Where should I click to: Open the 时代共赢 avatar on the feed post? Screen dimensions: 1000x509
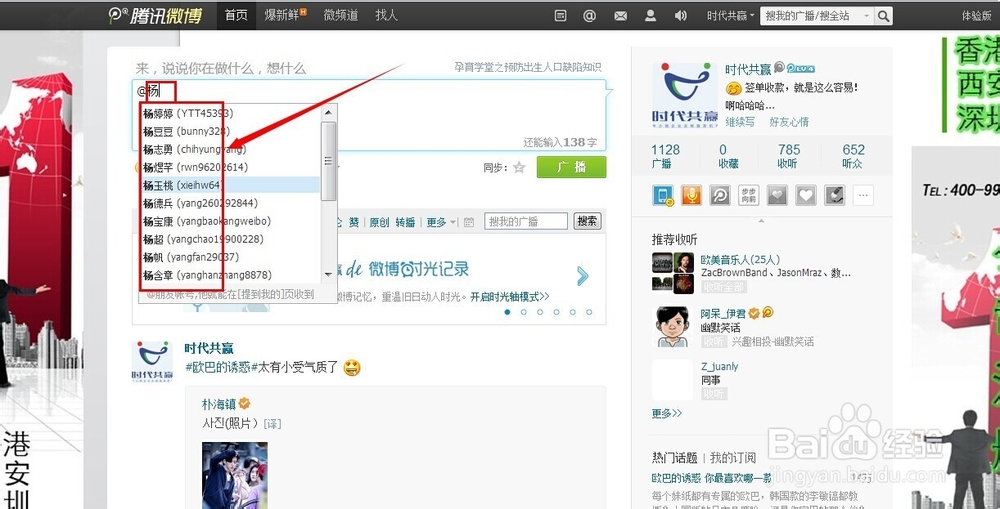pos(152,362)
